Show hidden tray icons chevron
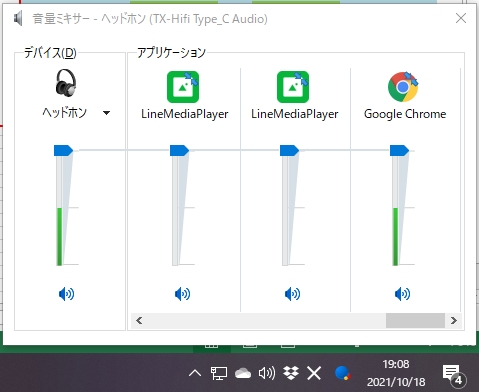This screenshot has width=479, height=392. [x=195, y=373]
